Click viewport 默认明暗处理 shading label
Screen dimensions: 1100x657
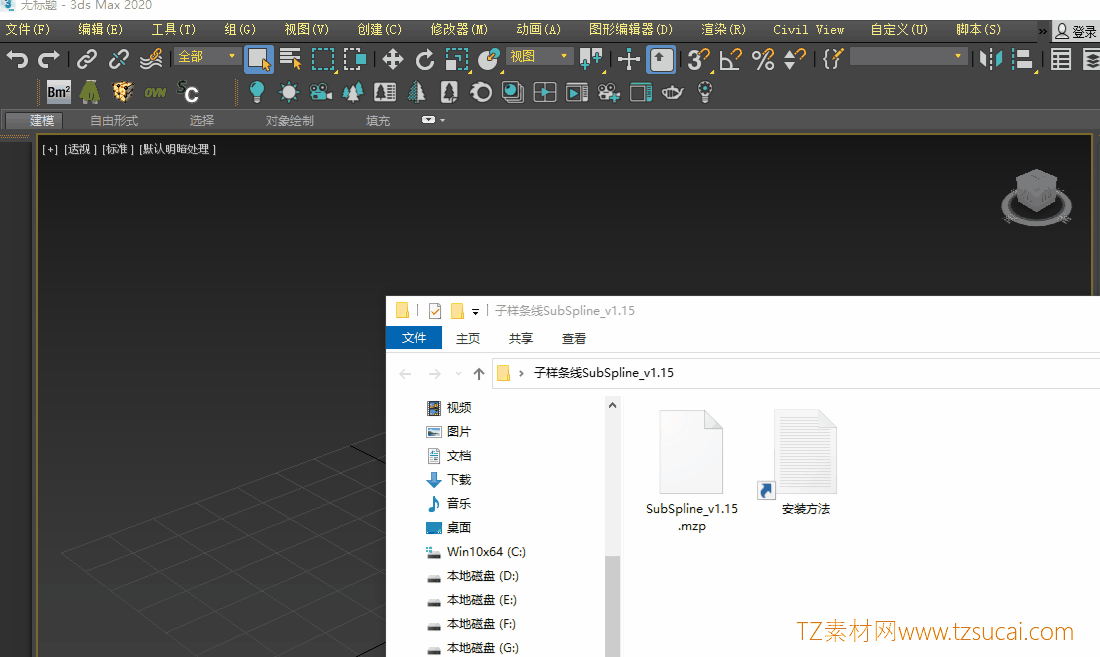pos(177,149)
